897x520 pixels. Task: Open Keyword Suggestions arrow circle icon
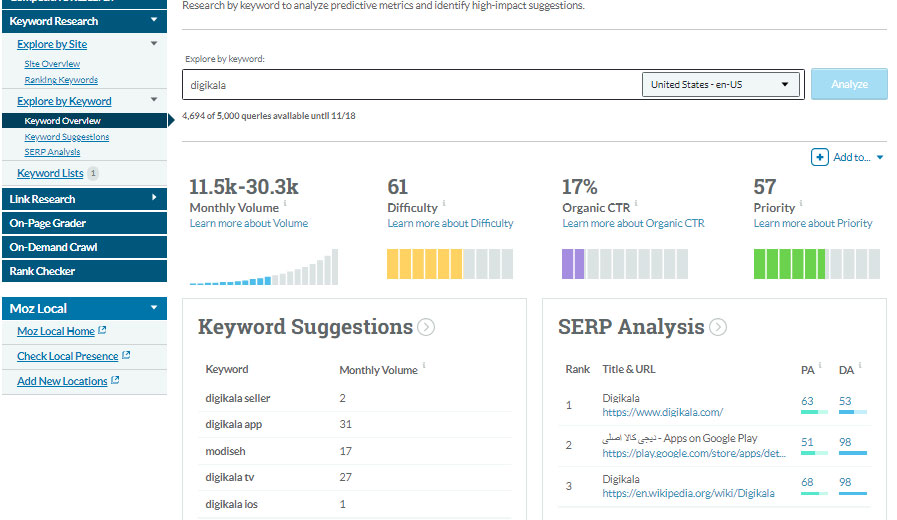click(x=426, y=327)
